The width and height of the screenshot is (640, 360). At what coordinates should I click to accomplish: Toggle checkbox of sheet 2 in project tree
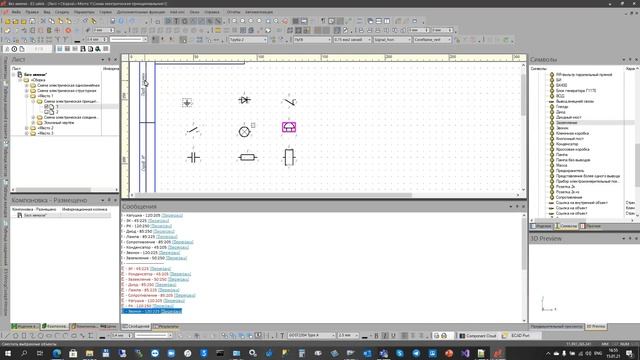(x=46, y=112)
